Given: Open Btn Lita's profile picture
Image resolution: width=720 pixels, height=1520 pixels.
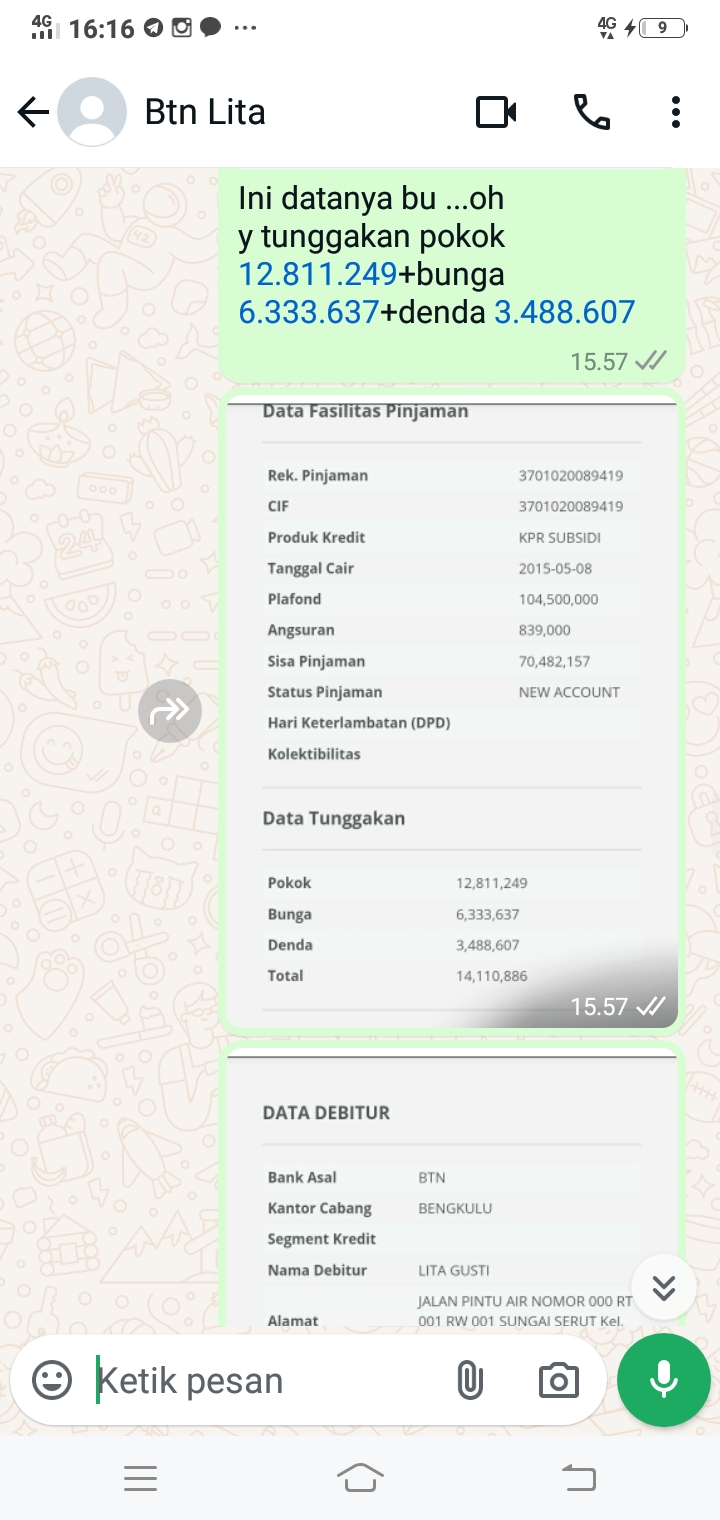Looking at the screenshot, I should [92, 112].
